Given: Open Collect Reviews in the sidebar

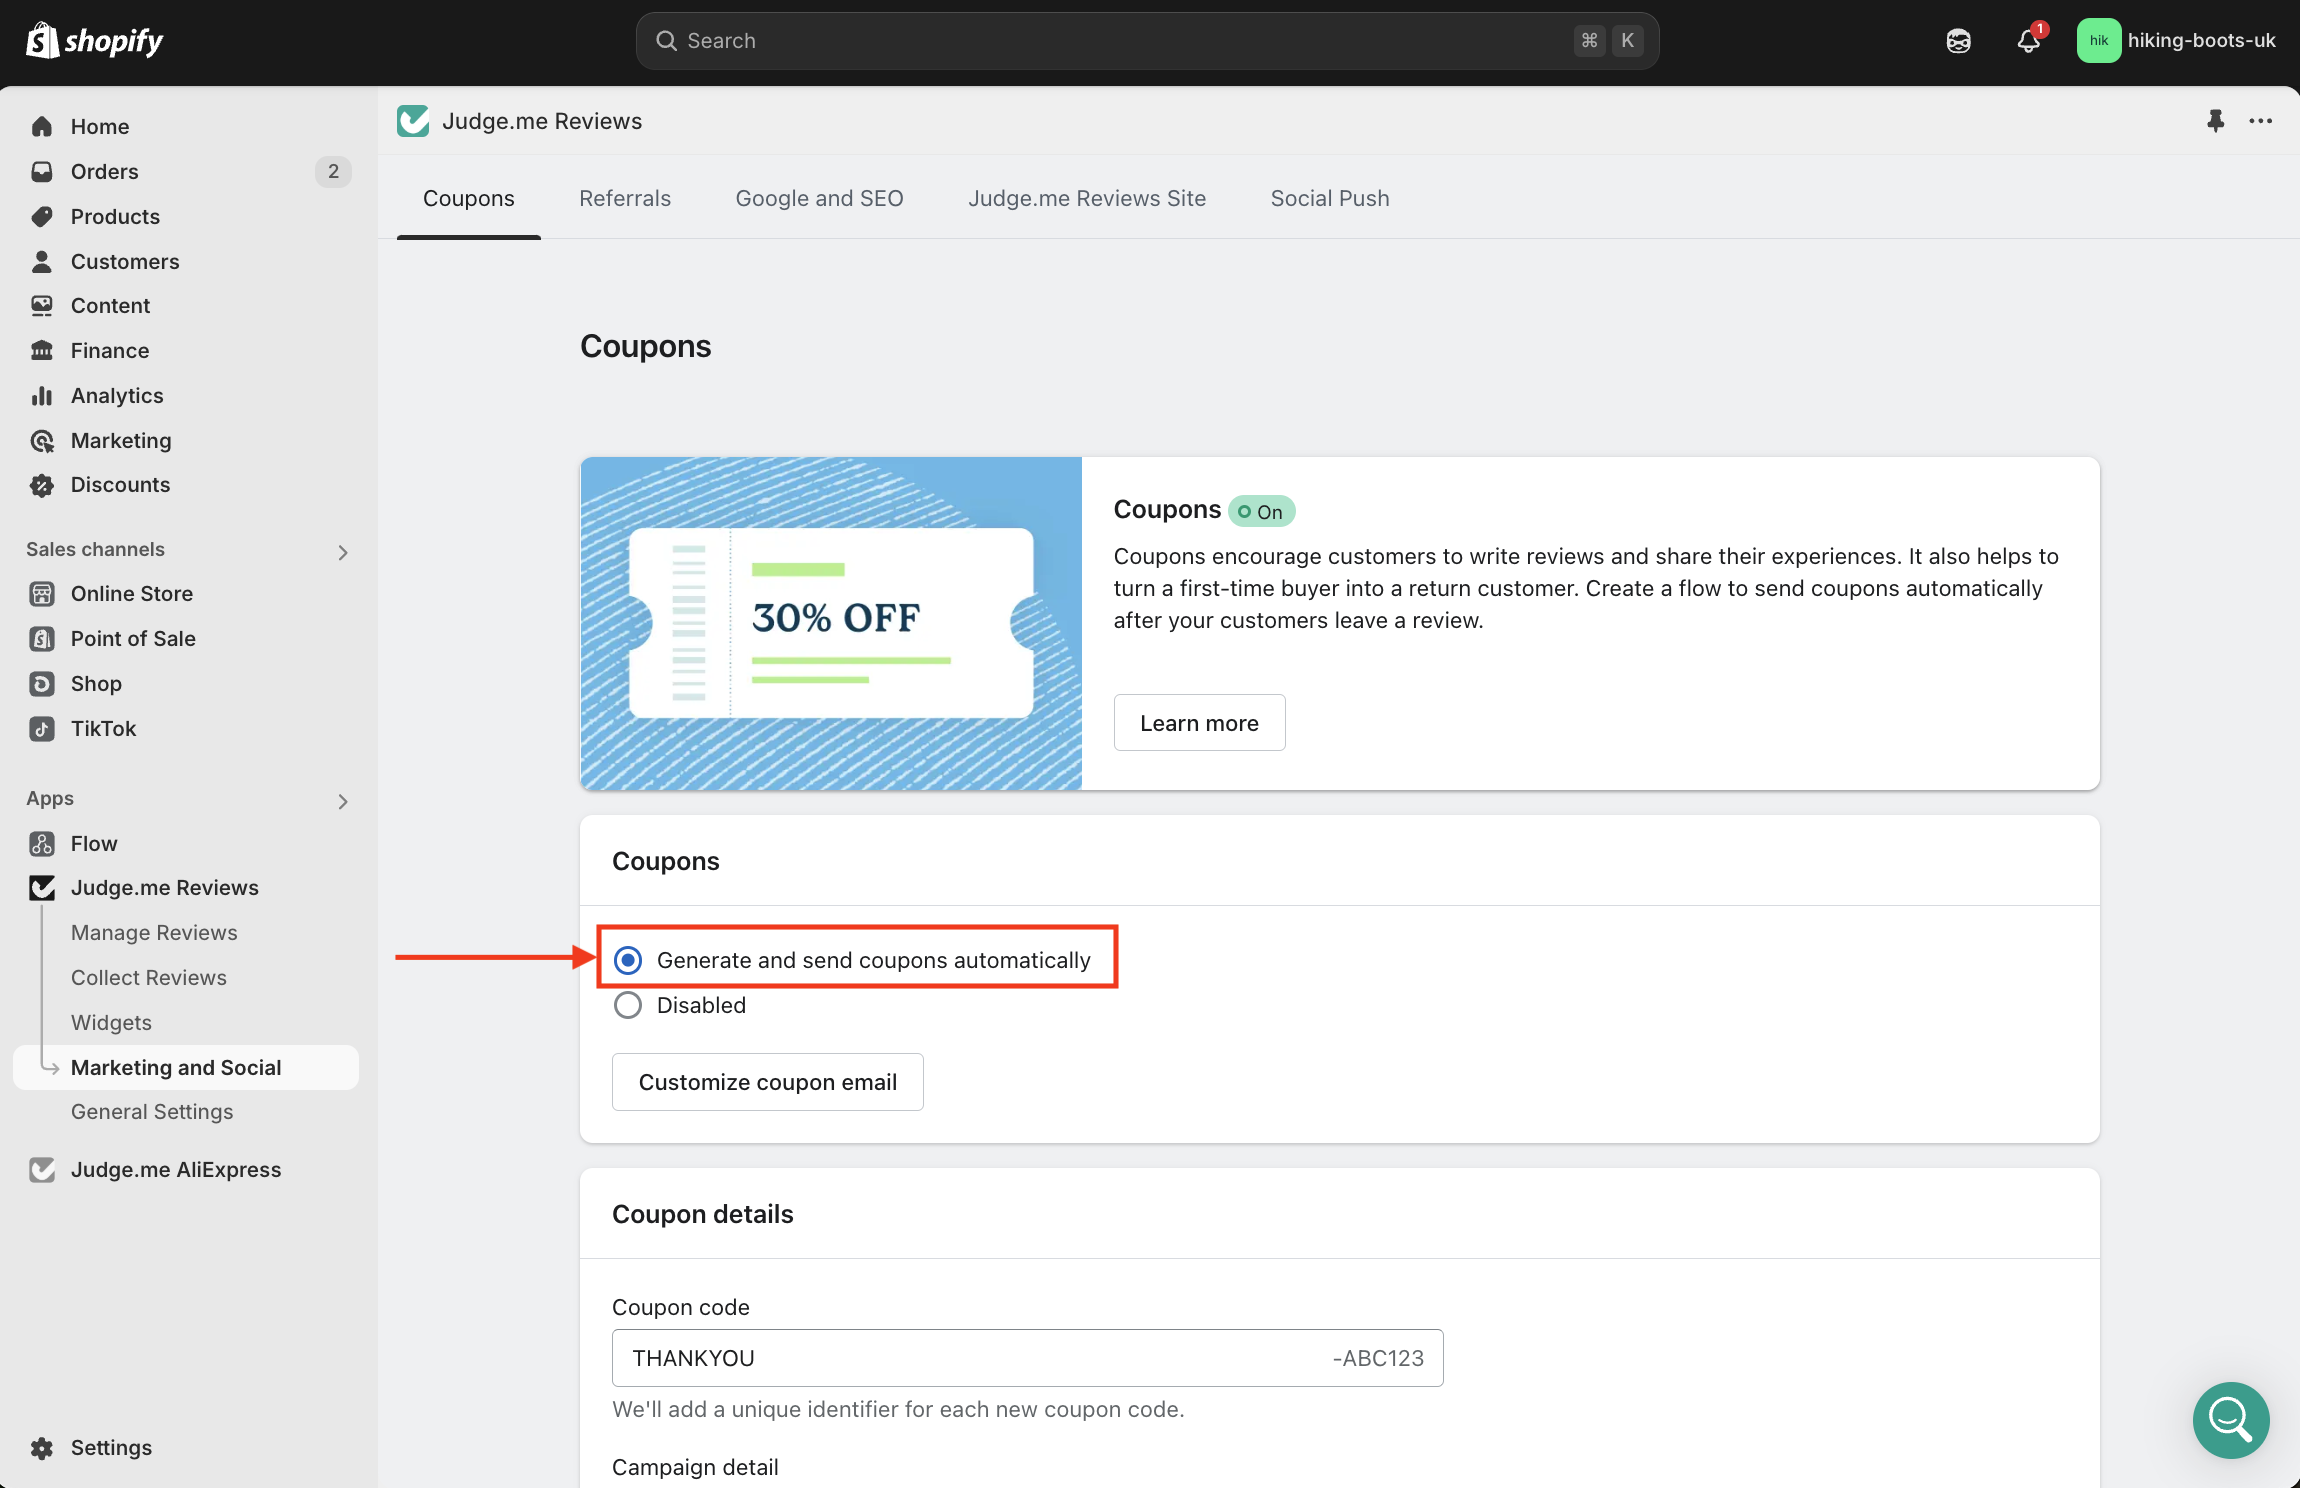Looking at the screenshot, I should coord(148,977).
